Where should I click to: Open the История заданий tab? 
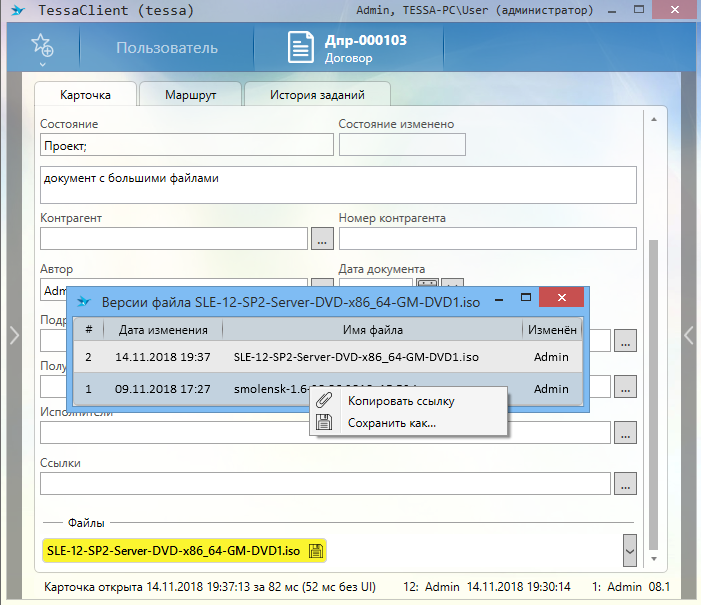click(317, 95)
